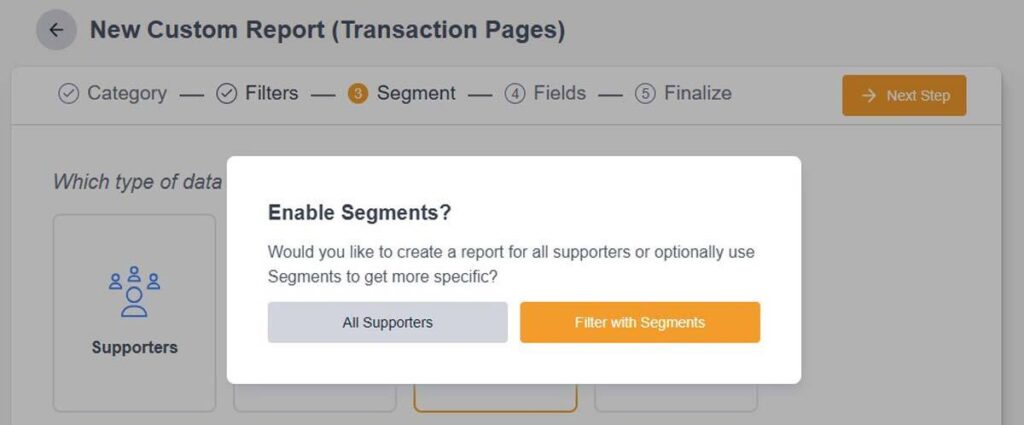The image size is (1024, 425).
Task: Click the Filters step checkmark icon
Action: [x=227, y=94]
